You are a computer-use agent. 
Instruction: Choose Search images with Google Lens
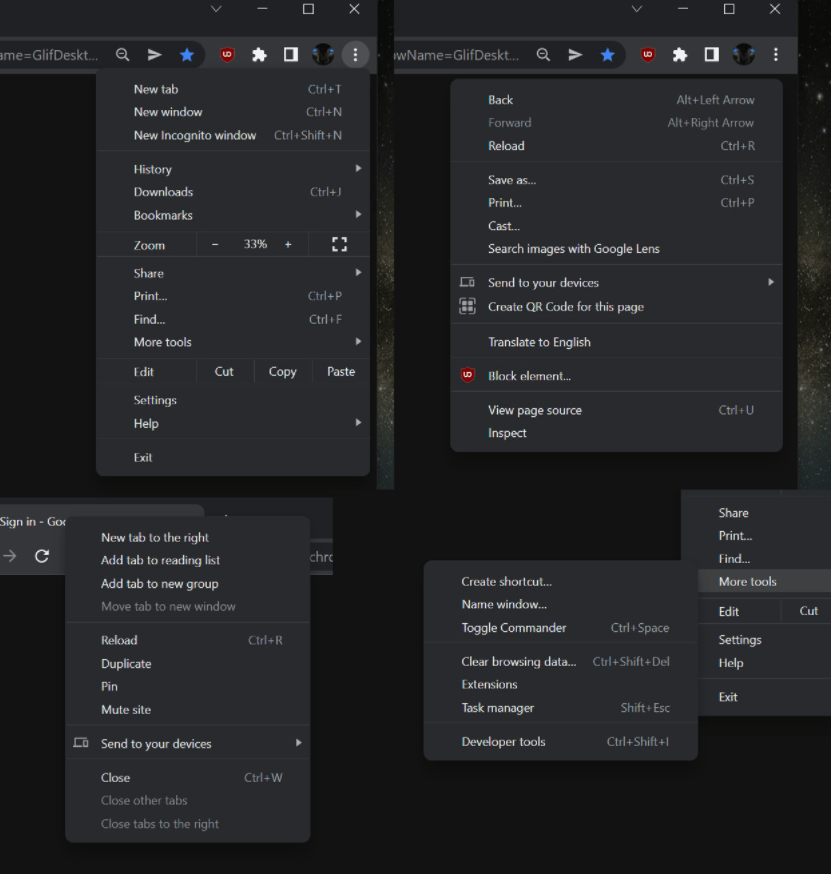coord(574,249)
